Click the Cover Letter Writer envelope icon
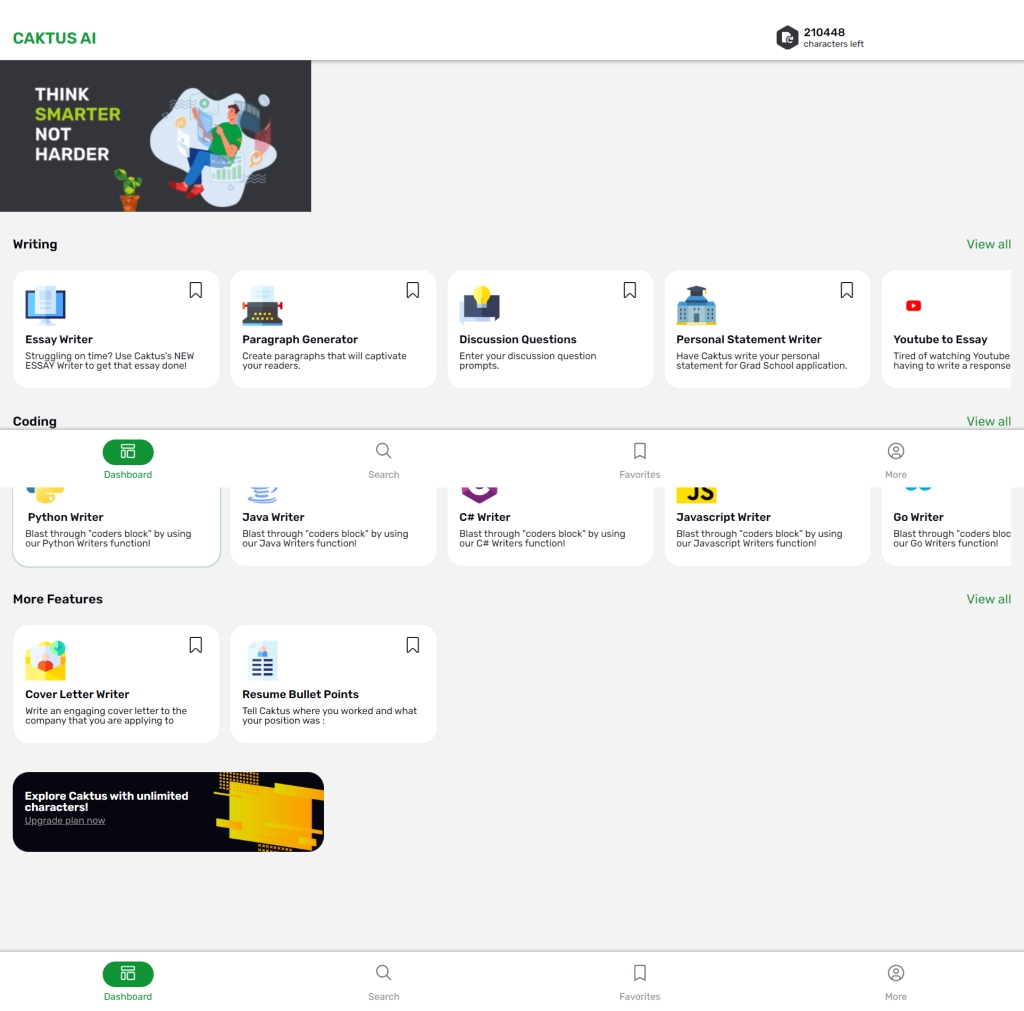The image size is (1024, 1011). pyautogui.click(x=45, y=660)
